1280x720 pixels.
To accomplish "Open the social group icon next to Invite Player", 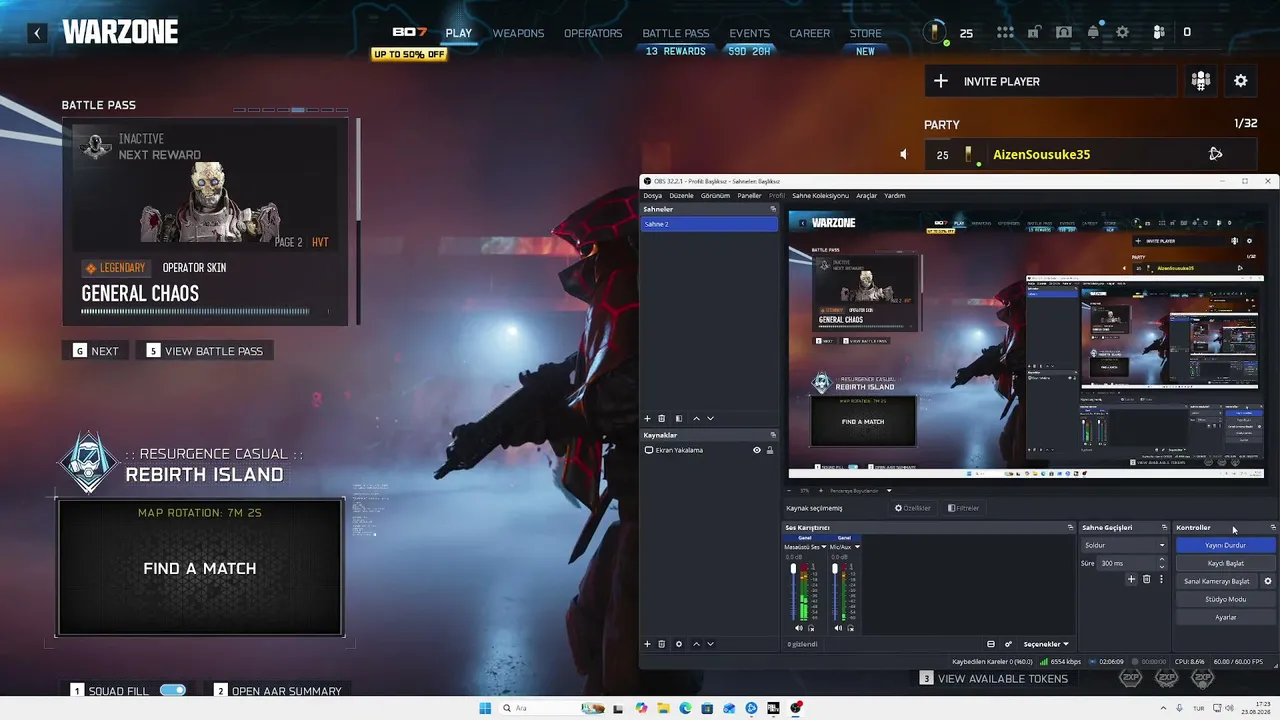I will (x=1201, y=81).
